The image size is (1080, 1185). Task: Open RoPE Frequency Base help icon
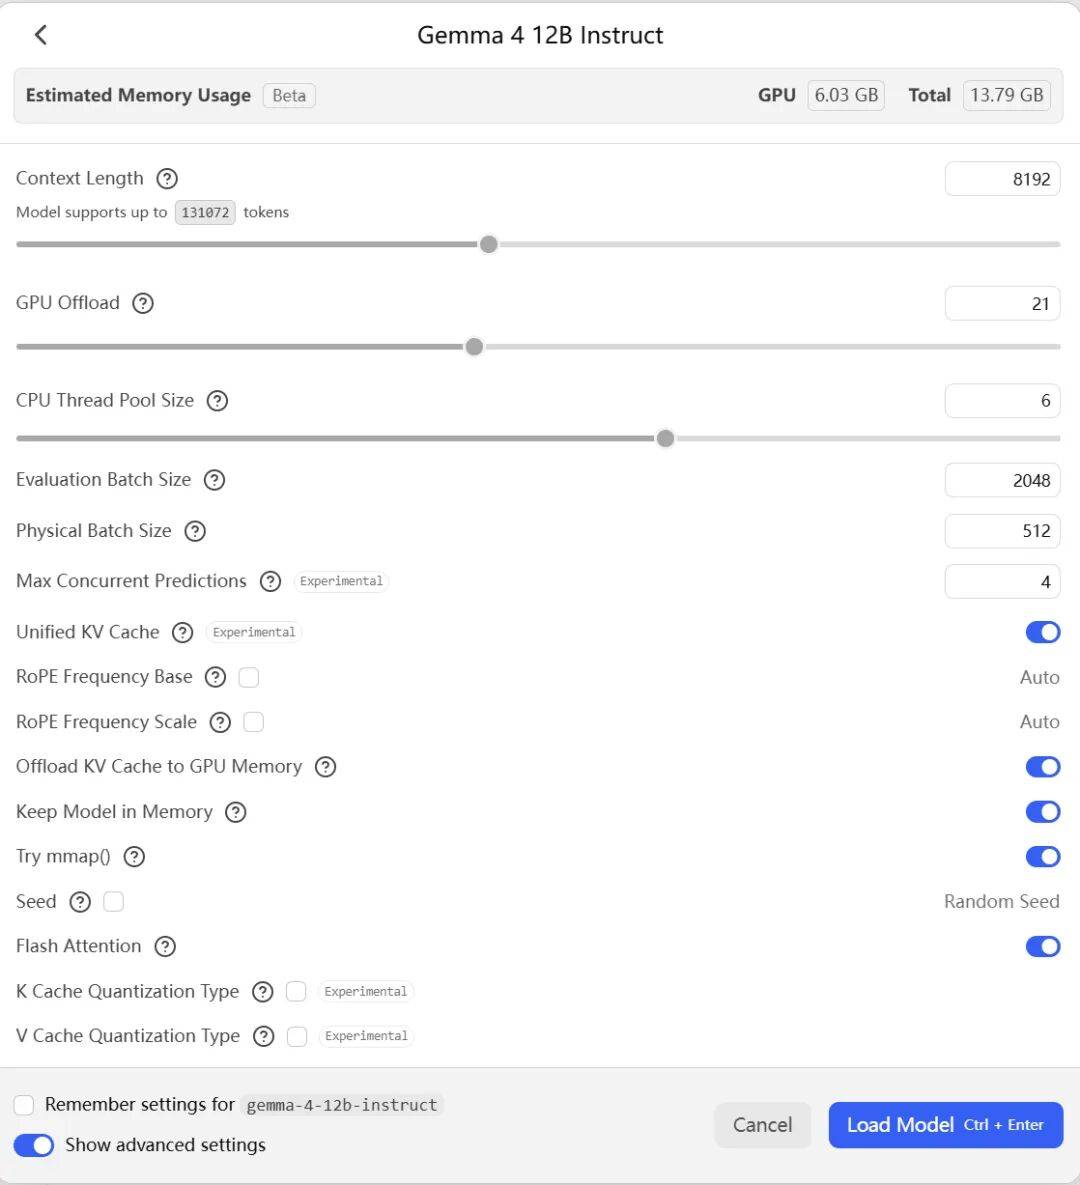click(x=215, y=677)
